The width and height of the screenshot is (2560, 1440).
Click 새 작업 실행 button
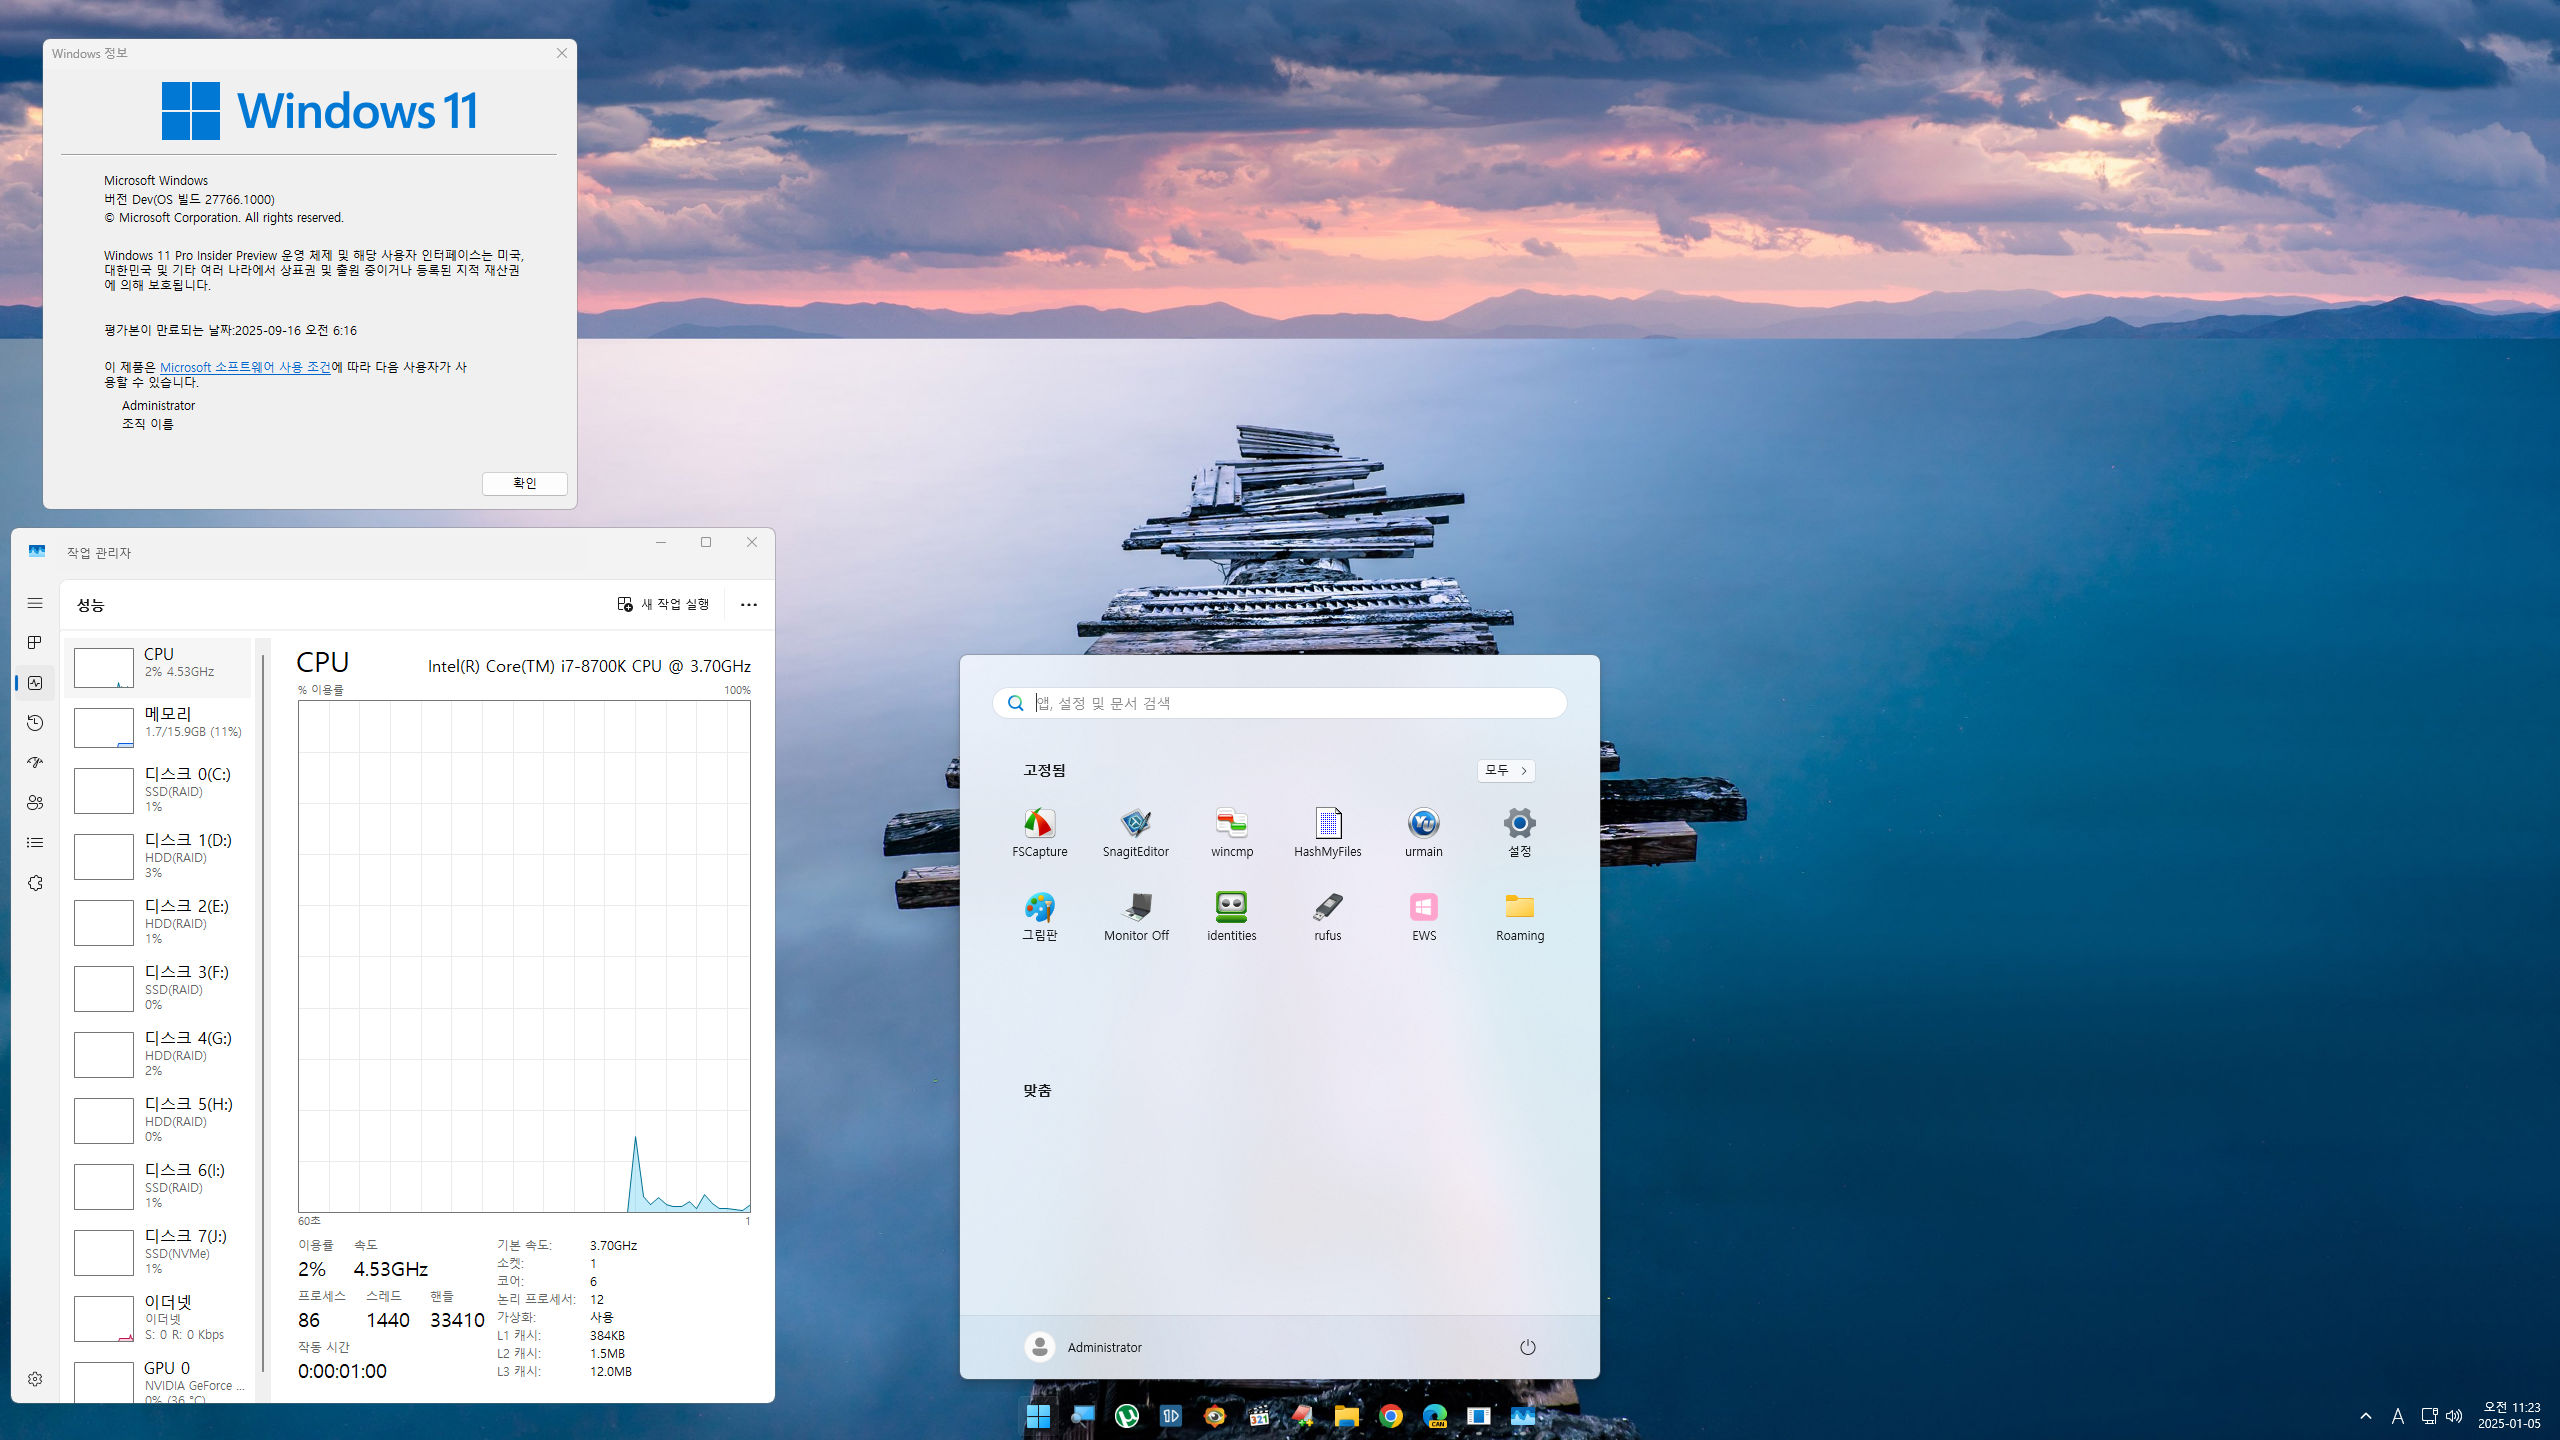pyautogui.click(x=663, y=604)
